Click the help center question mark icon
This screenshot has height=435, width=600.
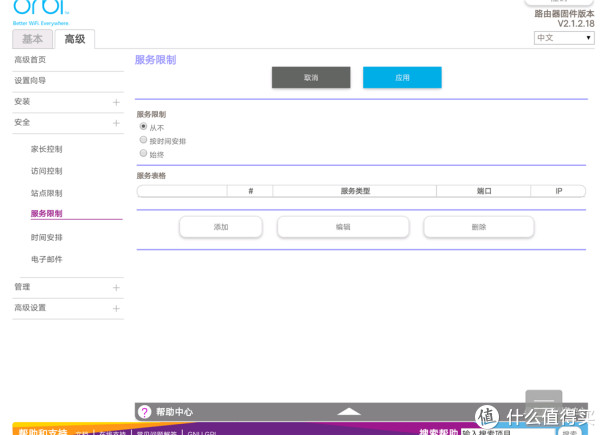tap(145, 412)
